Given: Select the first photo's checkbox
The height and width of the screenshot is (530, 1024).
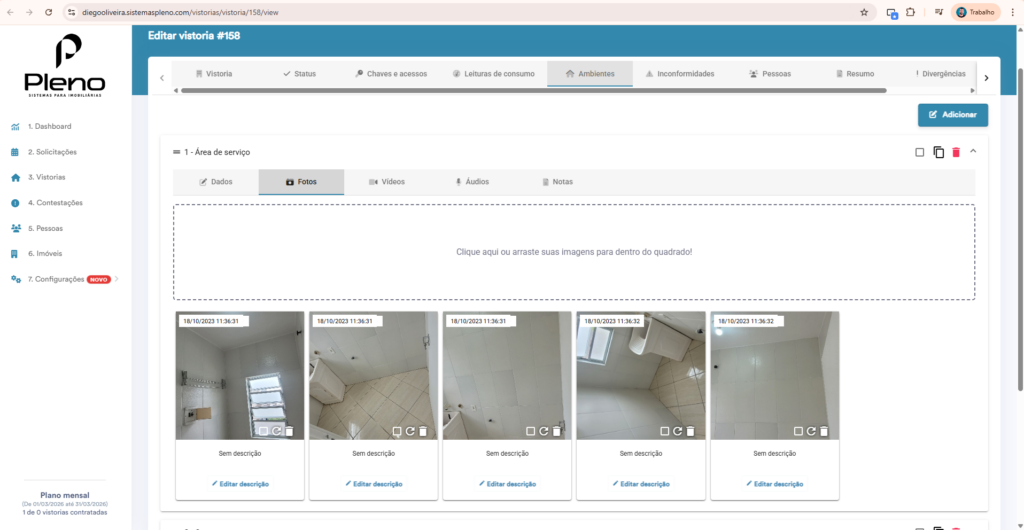Looking at the screenshot, I should 263,431.
